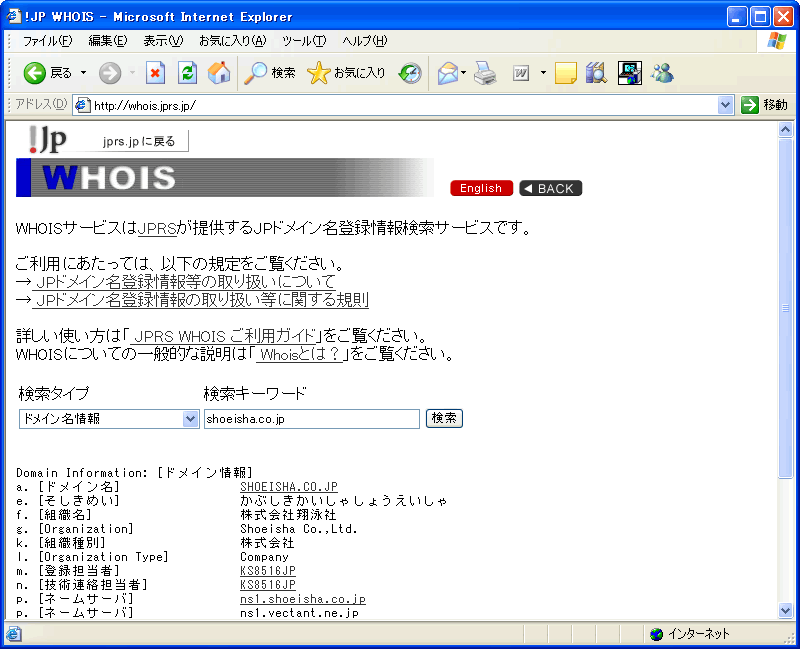The height and width of the screenshot is (649, 800).
Task: Click the Stop loading icon
Action: point(155,73)
